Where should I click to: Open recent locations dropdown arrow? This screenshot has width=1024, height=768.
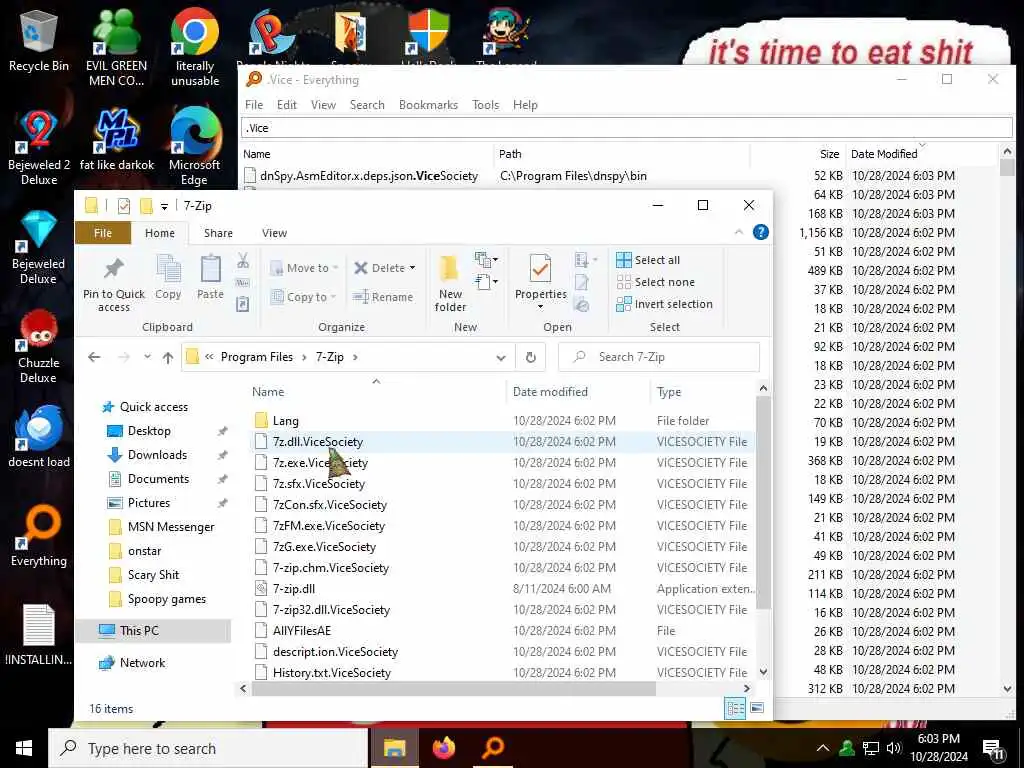(x=148, y=357)
